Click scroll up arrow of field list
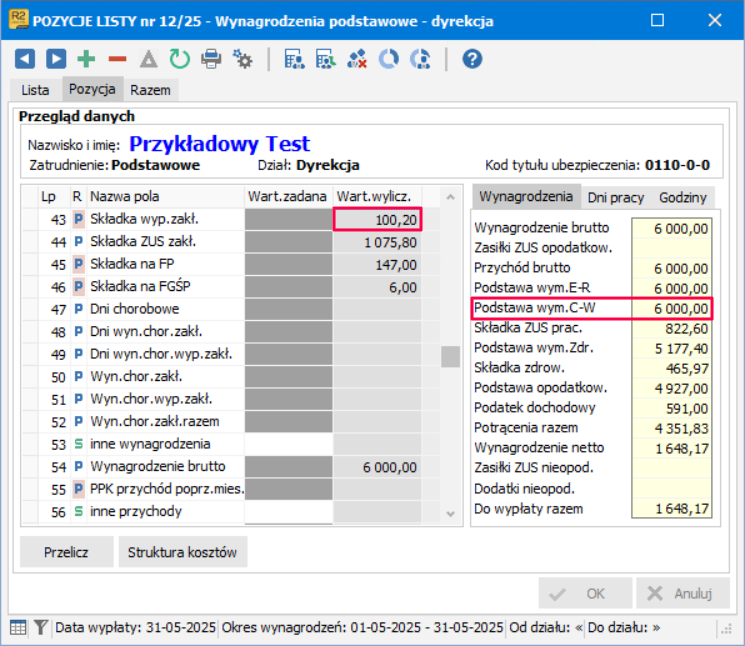This screenshot has width=745, height=646. (x=450, y=197)
